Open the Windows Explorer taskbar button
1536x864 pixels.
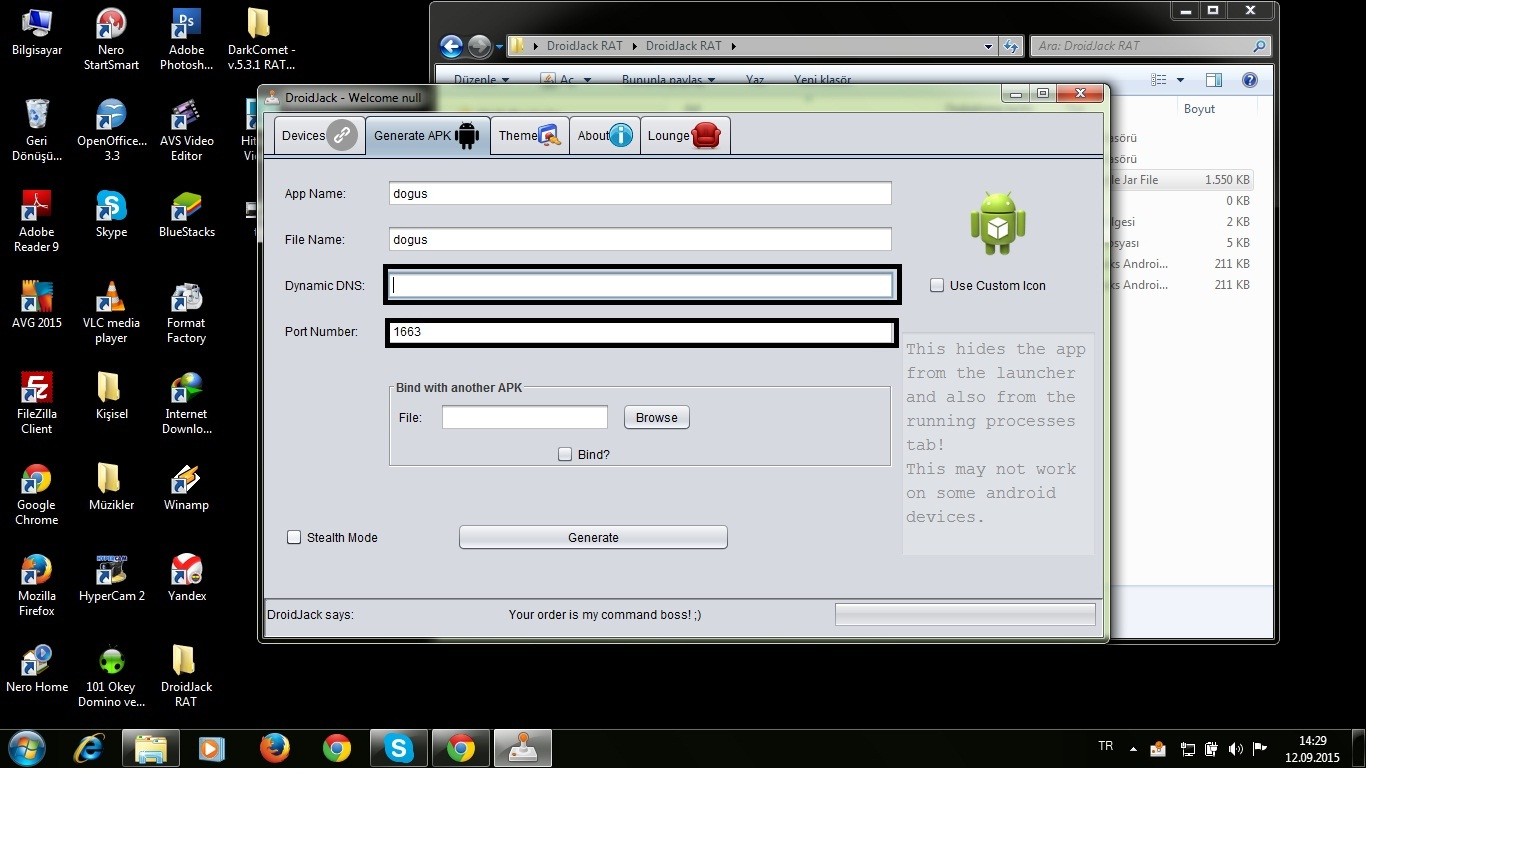pyautogui.click(x=151, y=748)
